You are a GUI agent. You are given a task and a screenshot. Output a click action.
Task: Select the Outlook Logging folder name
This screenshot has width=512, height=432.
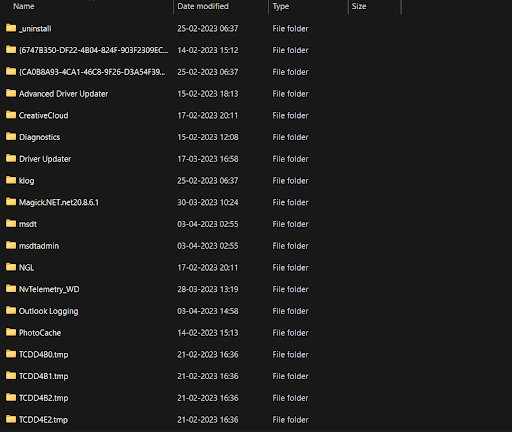(48, 311)
